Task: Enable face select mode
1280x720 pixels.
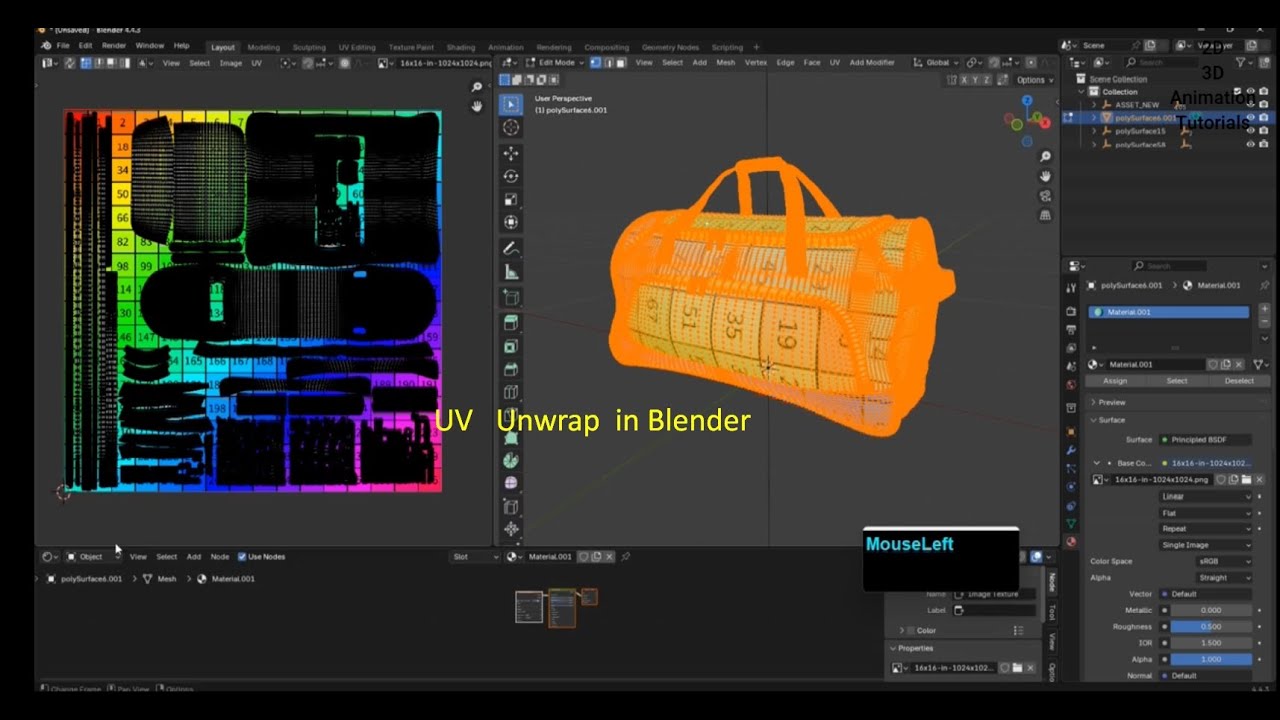Action: point(620,62)
